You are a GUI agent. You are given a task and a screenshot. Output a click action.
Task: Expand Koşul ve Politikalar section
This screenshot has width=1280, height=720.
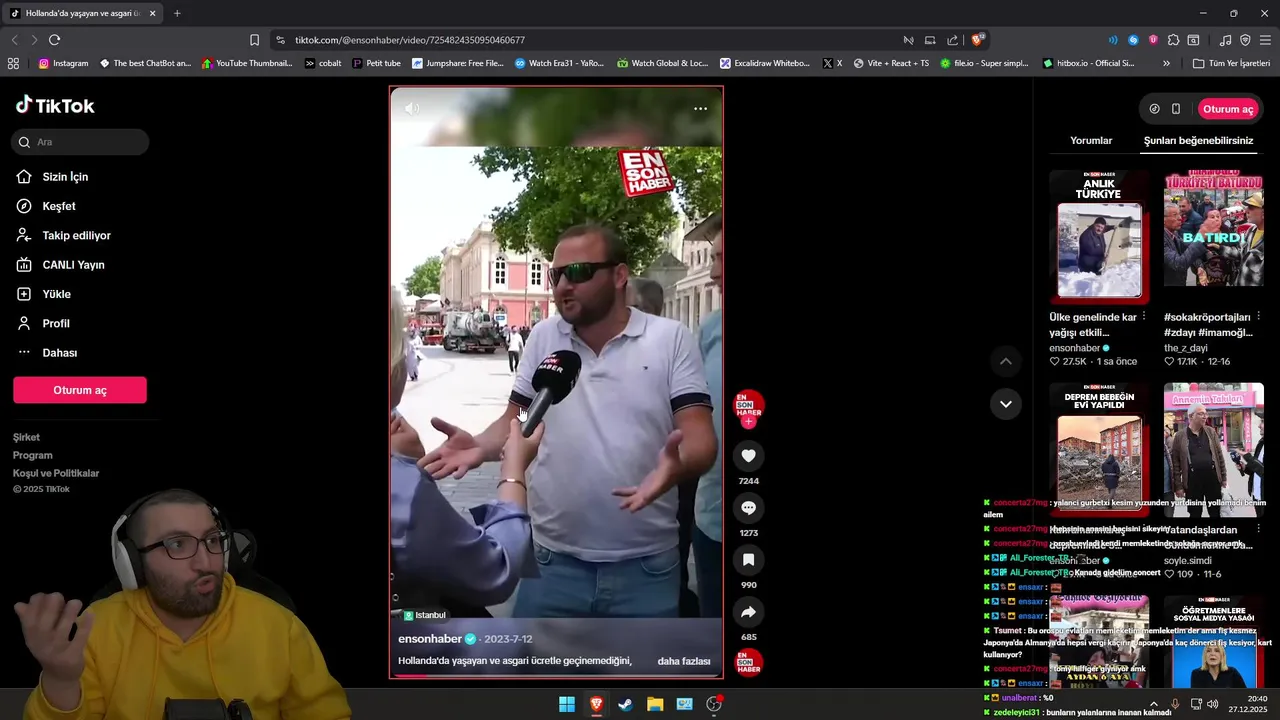56,473
